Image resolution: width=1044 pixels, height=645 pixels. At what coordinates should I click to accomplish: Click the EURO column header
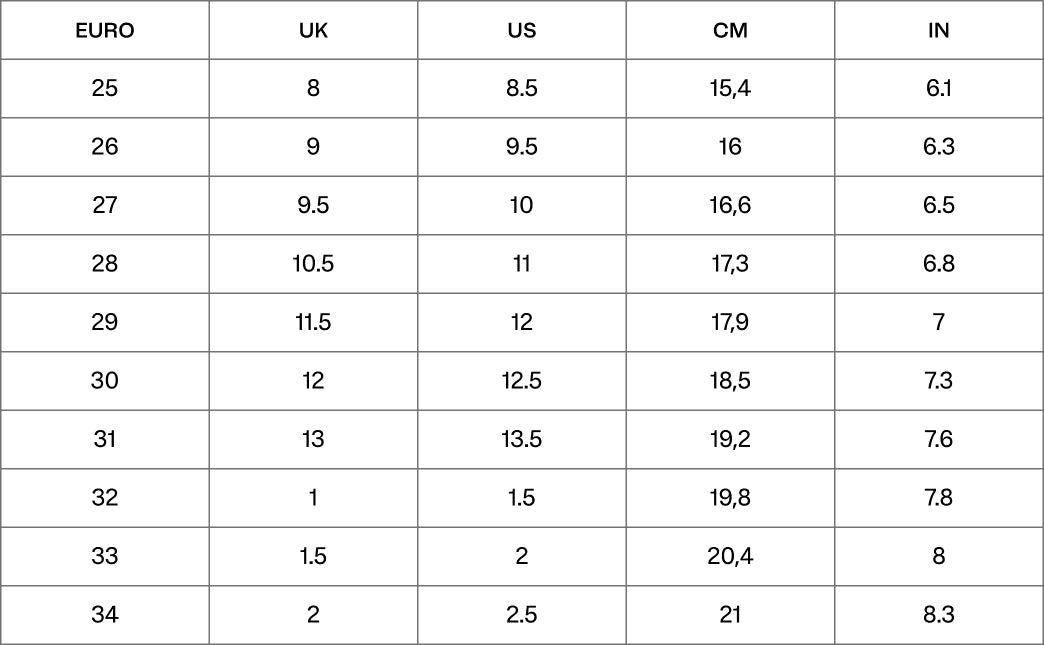click(105, 31)
